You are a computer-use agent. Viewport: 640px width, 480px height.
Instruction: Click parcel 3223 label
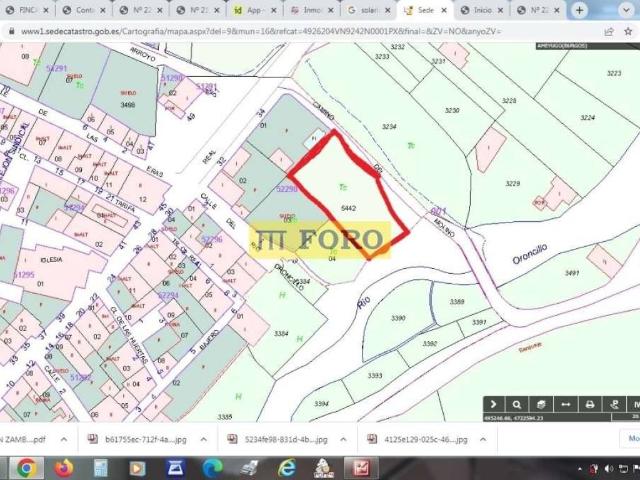(614, 73)
